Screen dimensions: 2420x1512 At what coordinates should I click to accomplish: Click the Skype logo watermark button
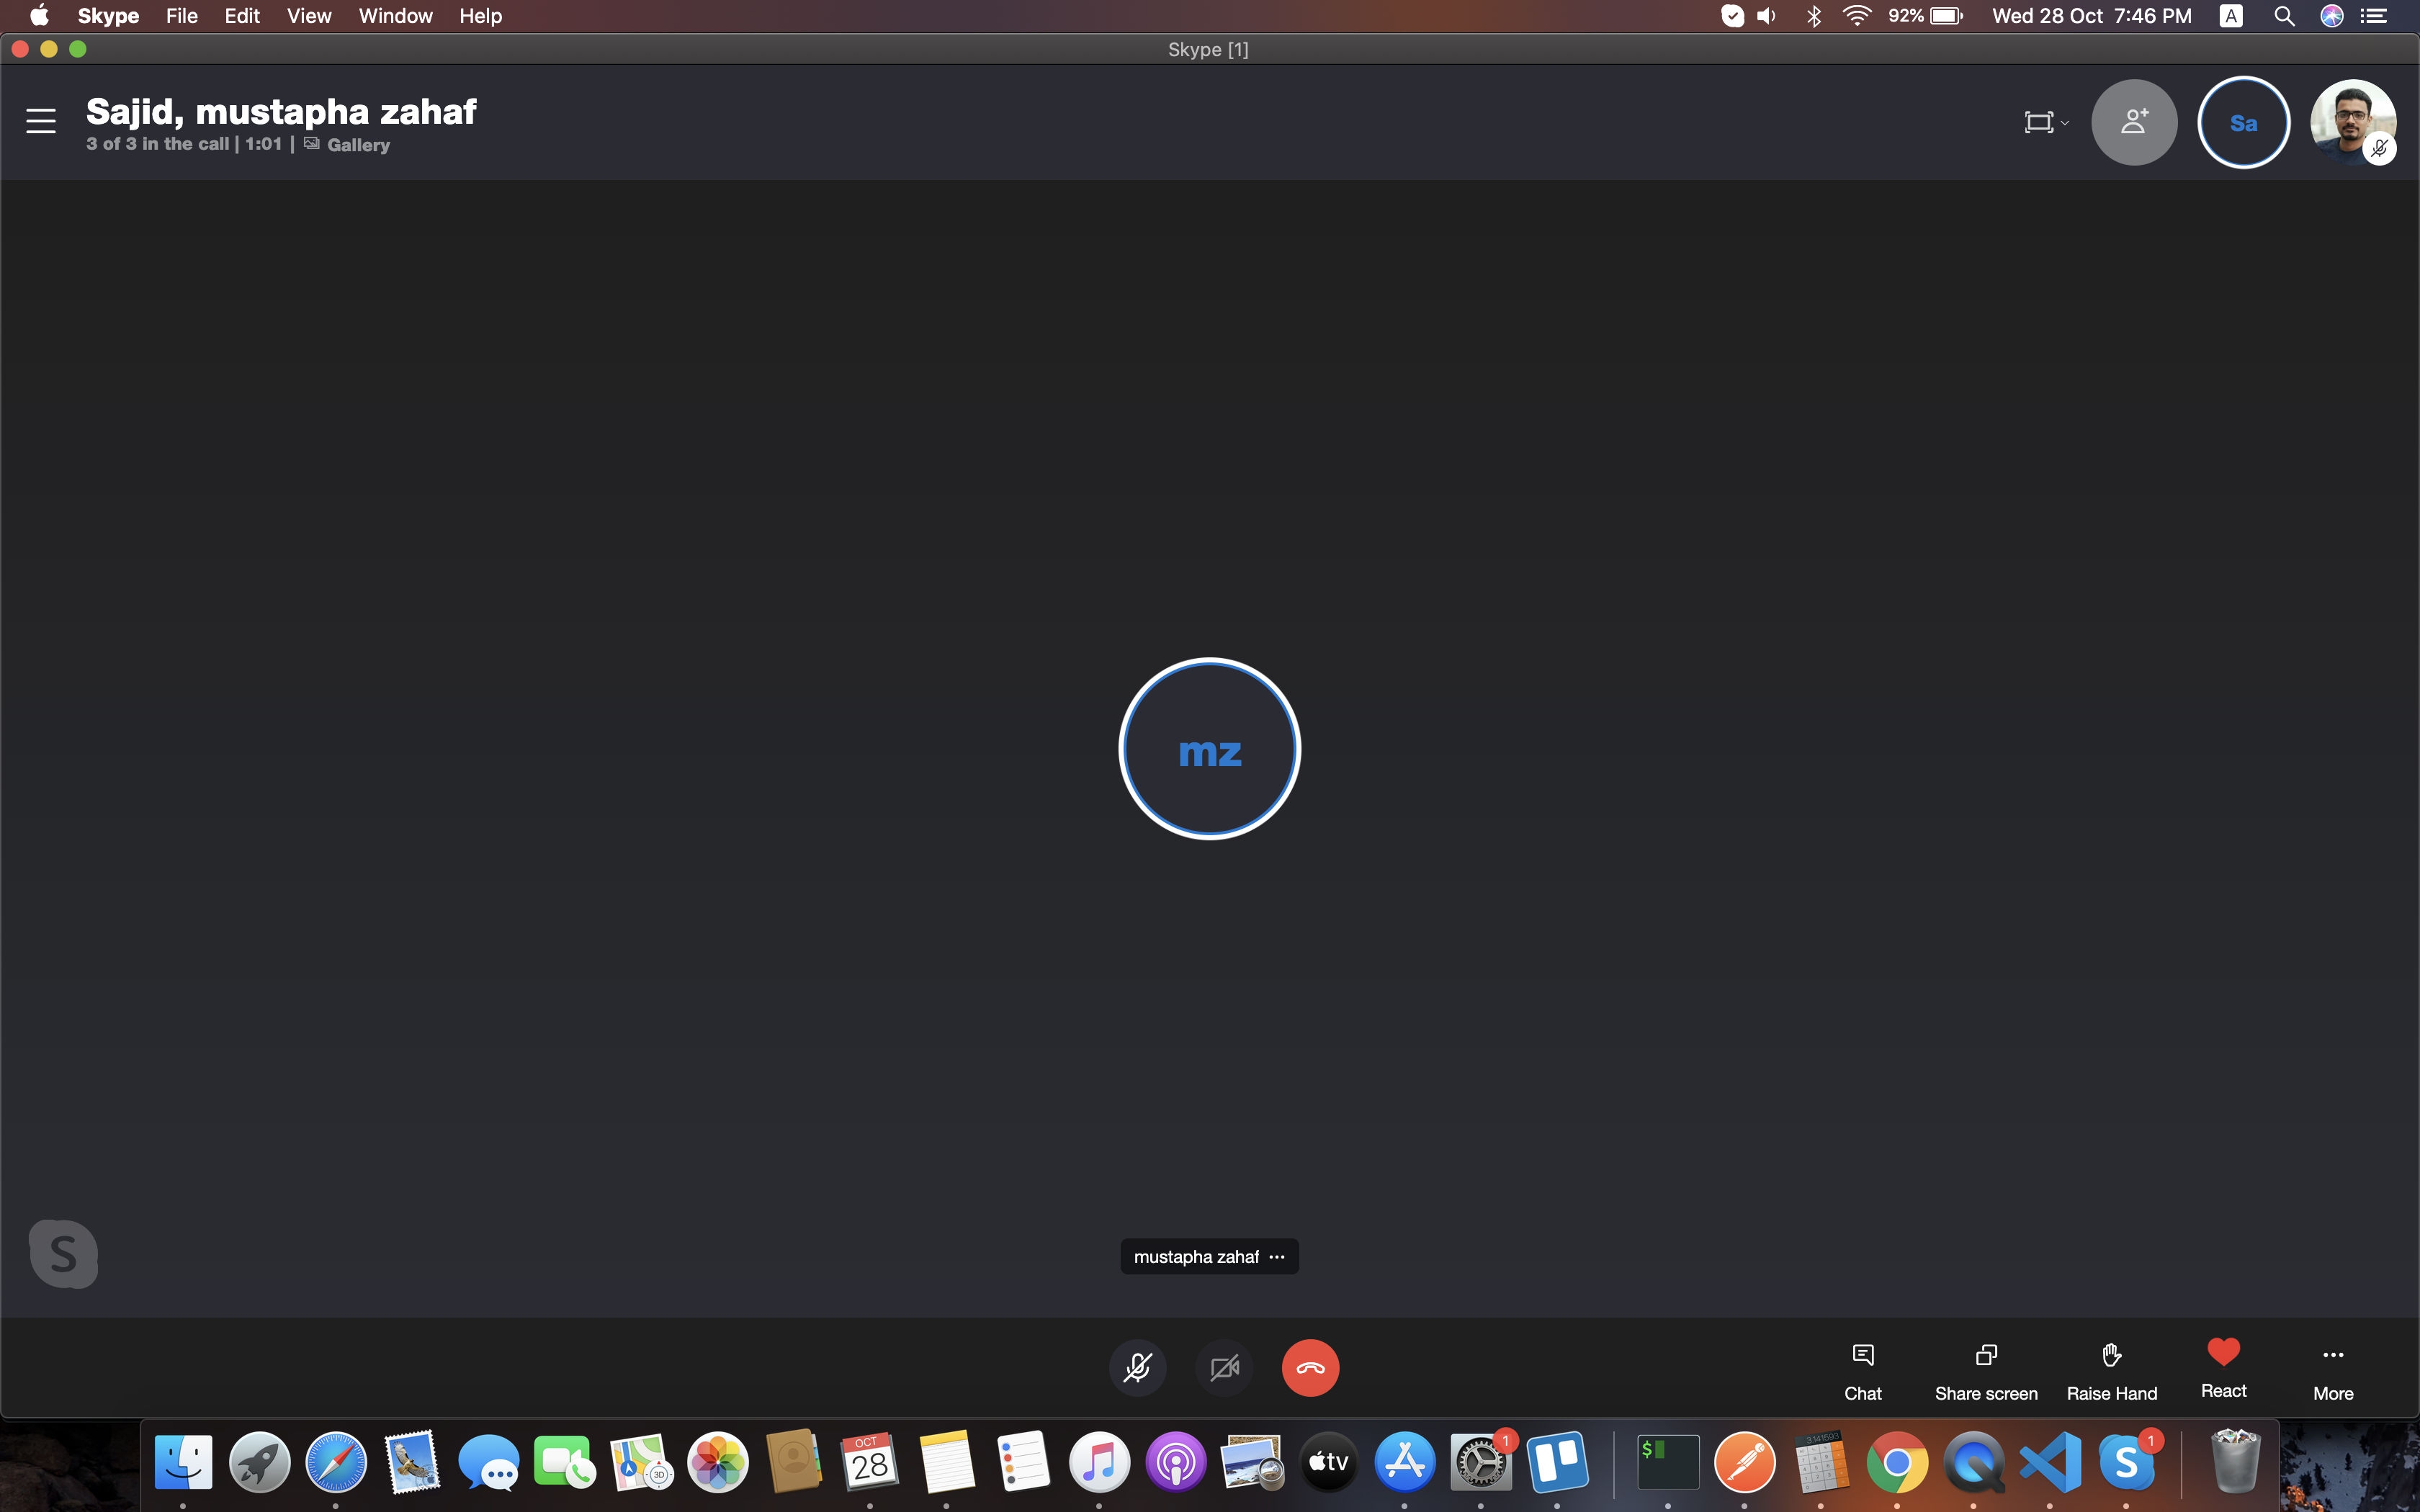(63, 1253)
